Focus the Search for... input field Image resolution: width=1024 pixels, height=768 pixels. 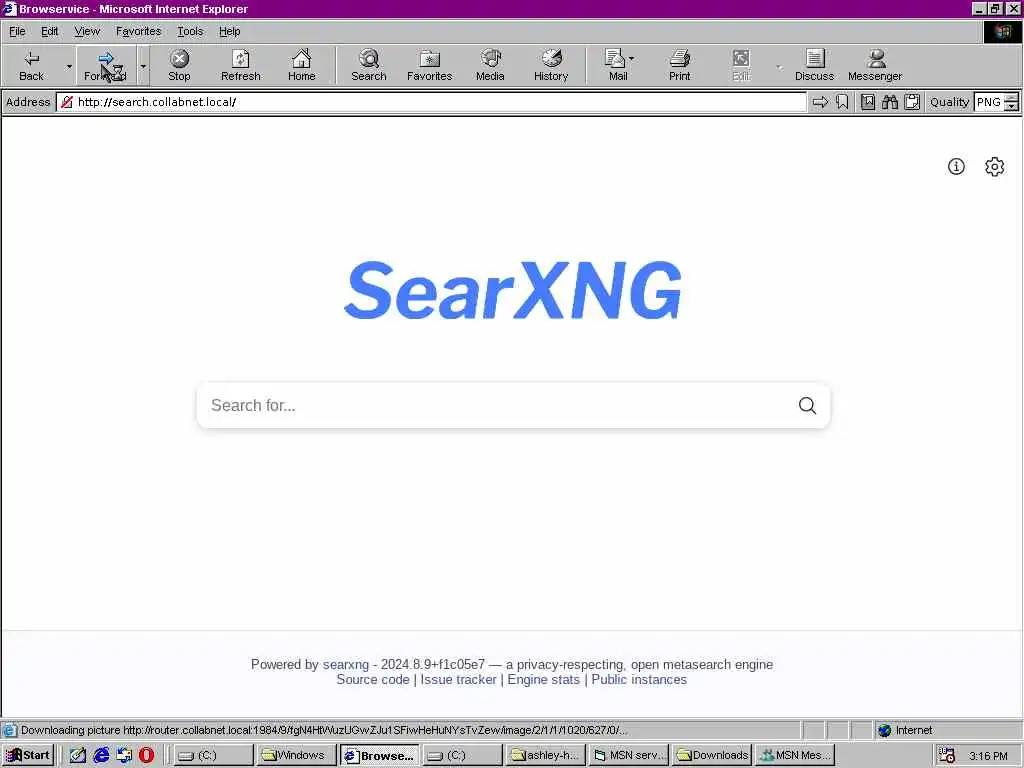[x=496, y=406]
